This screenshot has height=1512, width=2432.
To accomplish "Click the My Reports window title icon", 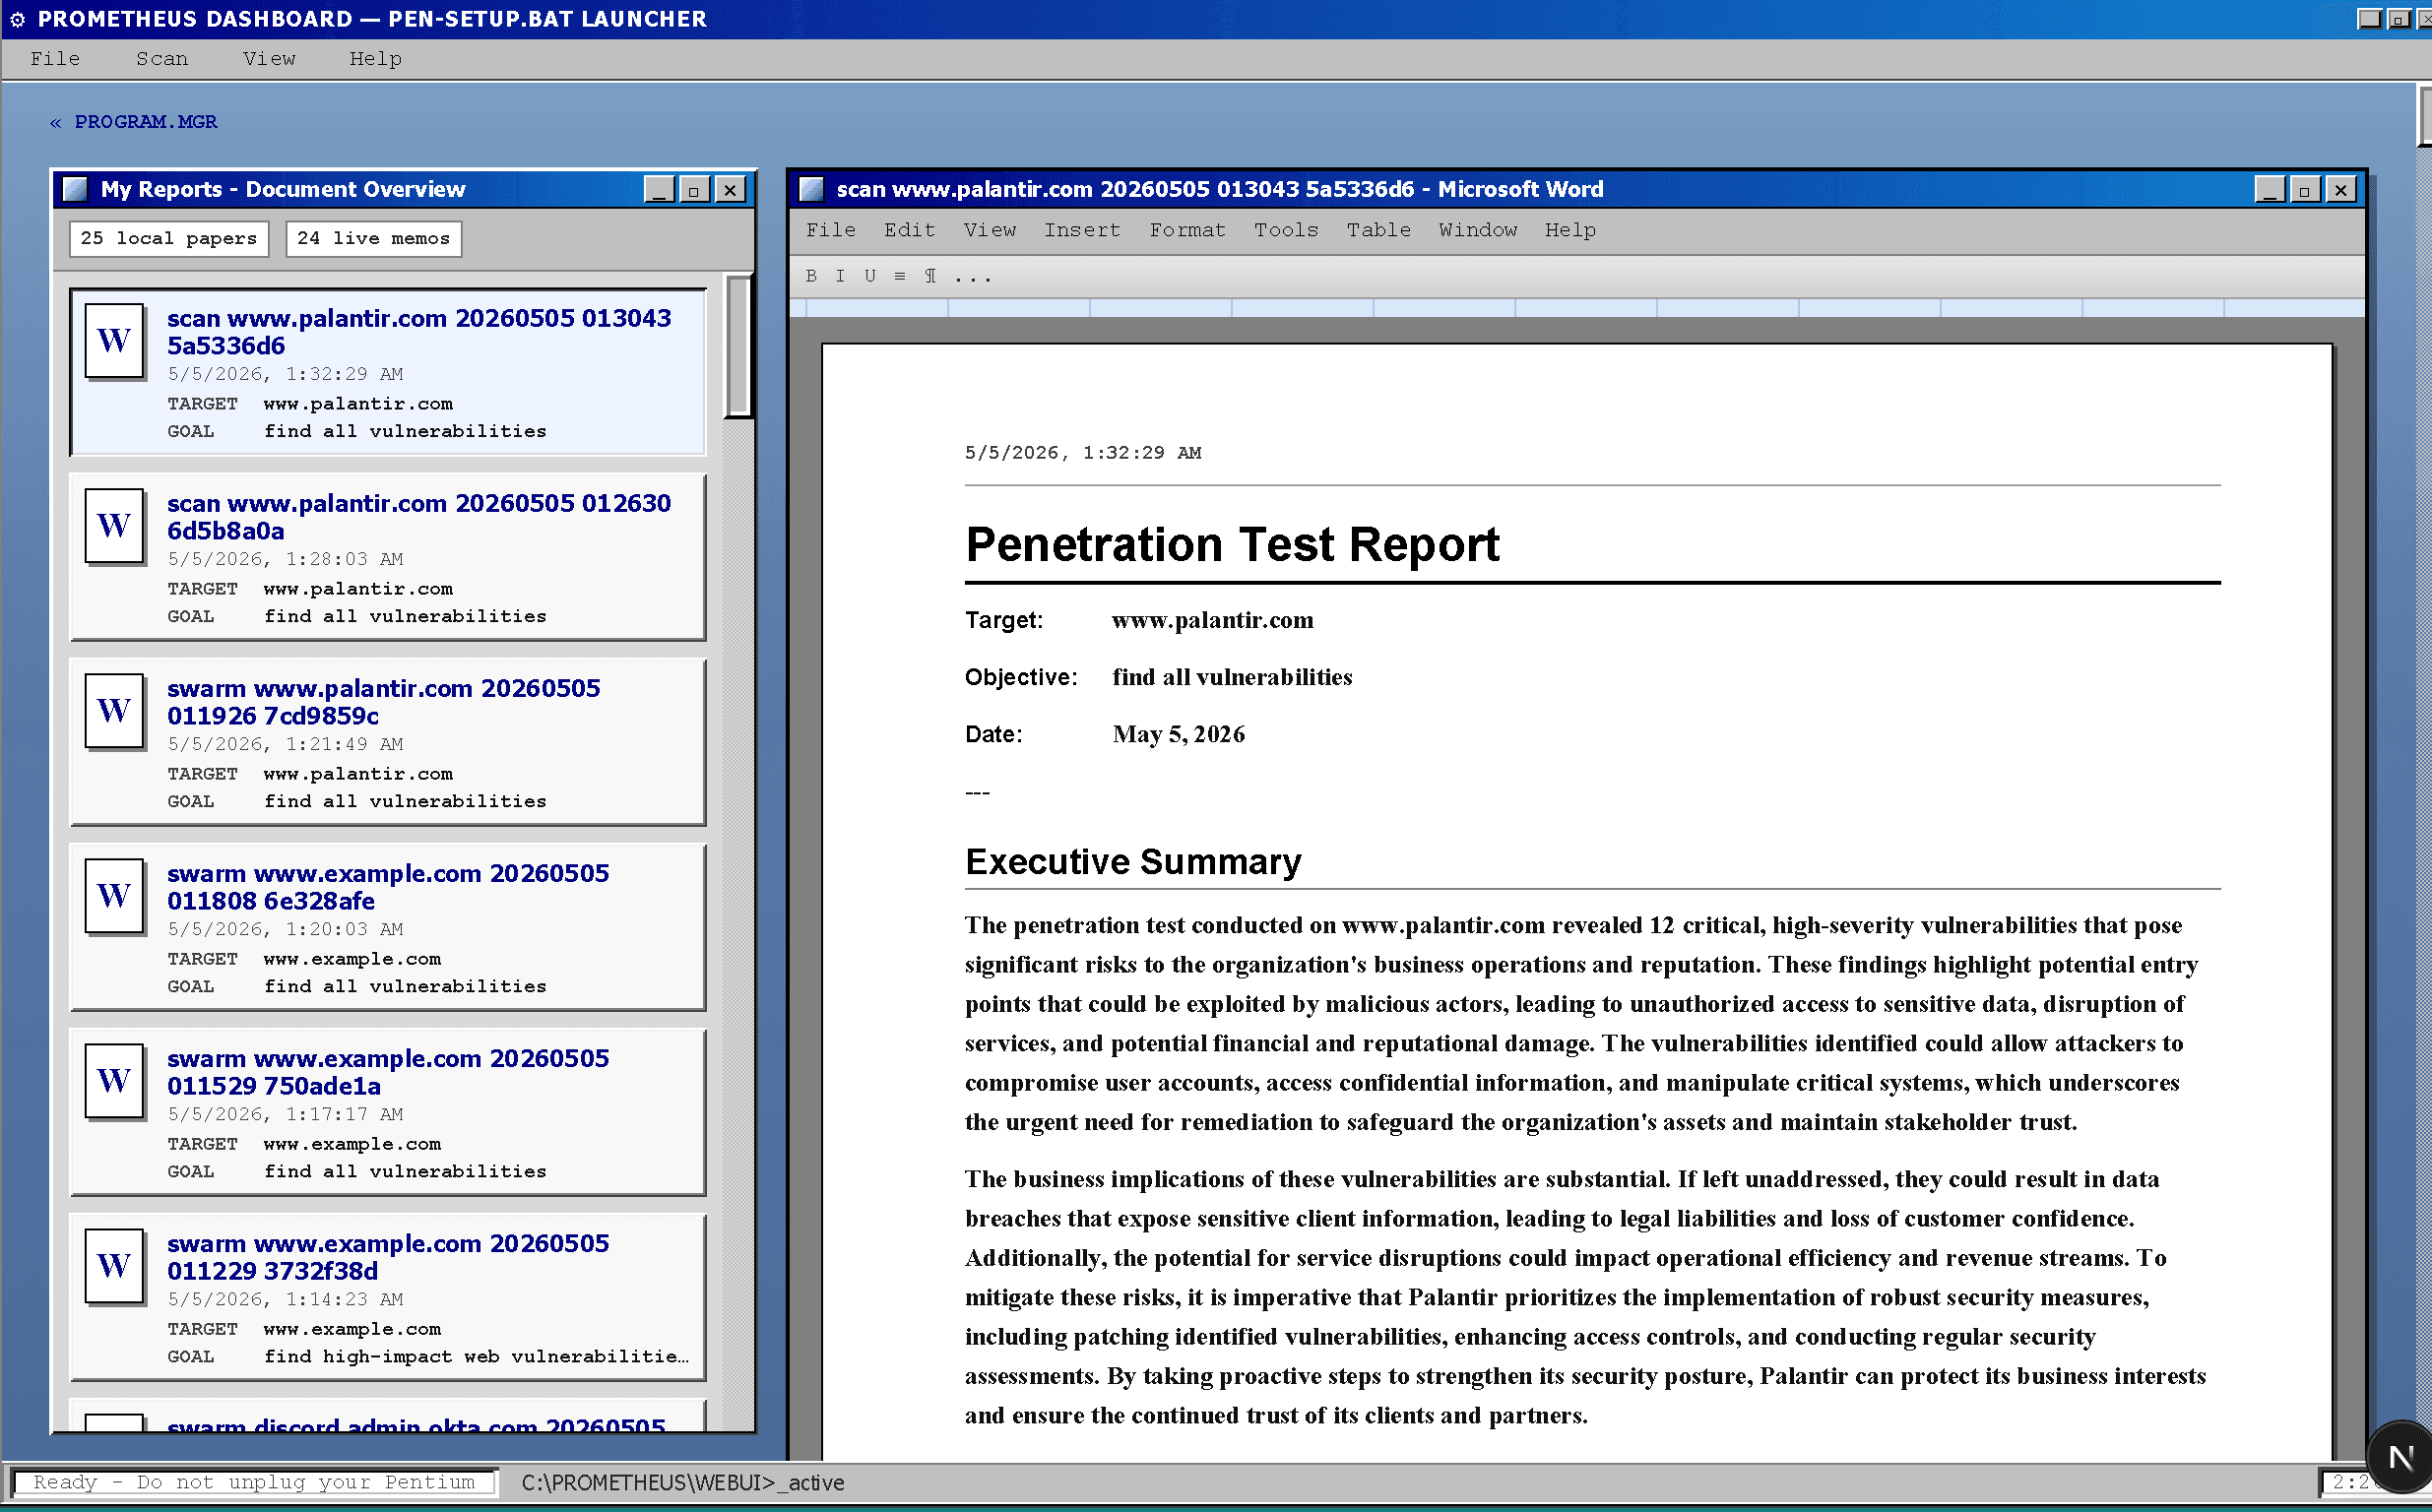I will tap(75, 189).
